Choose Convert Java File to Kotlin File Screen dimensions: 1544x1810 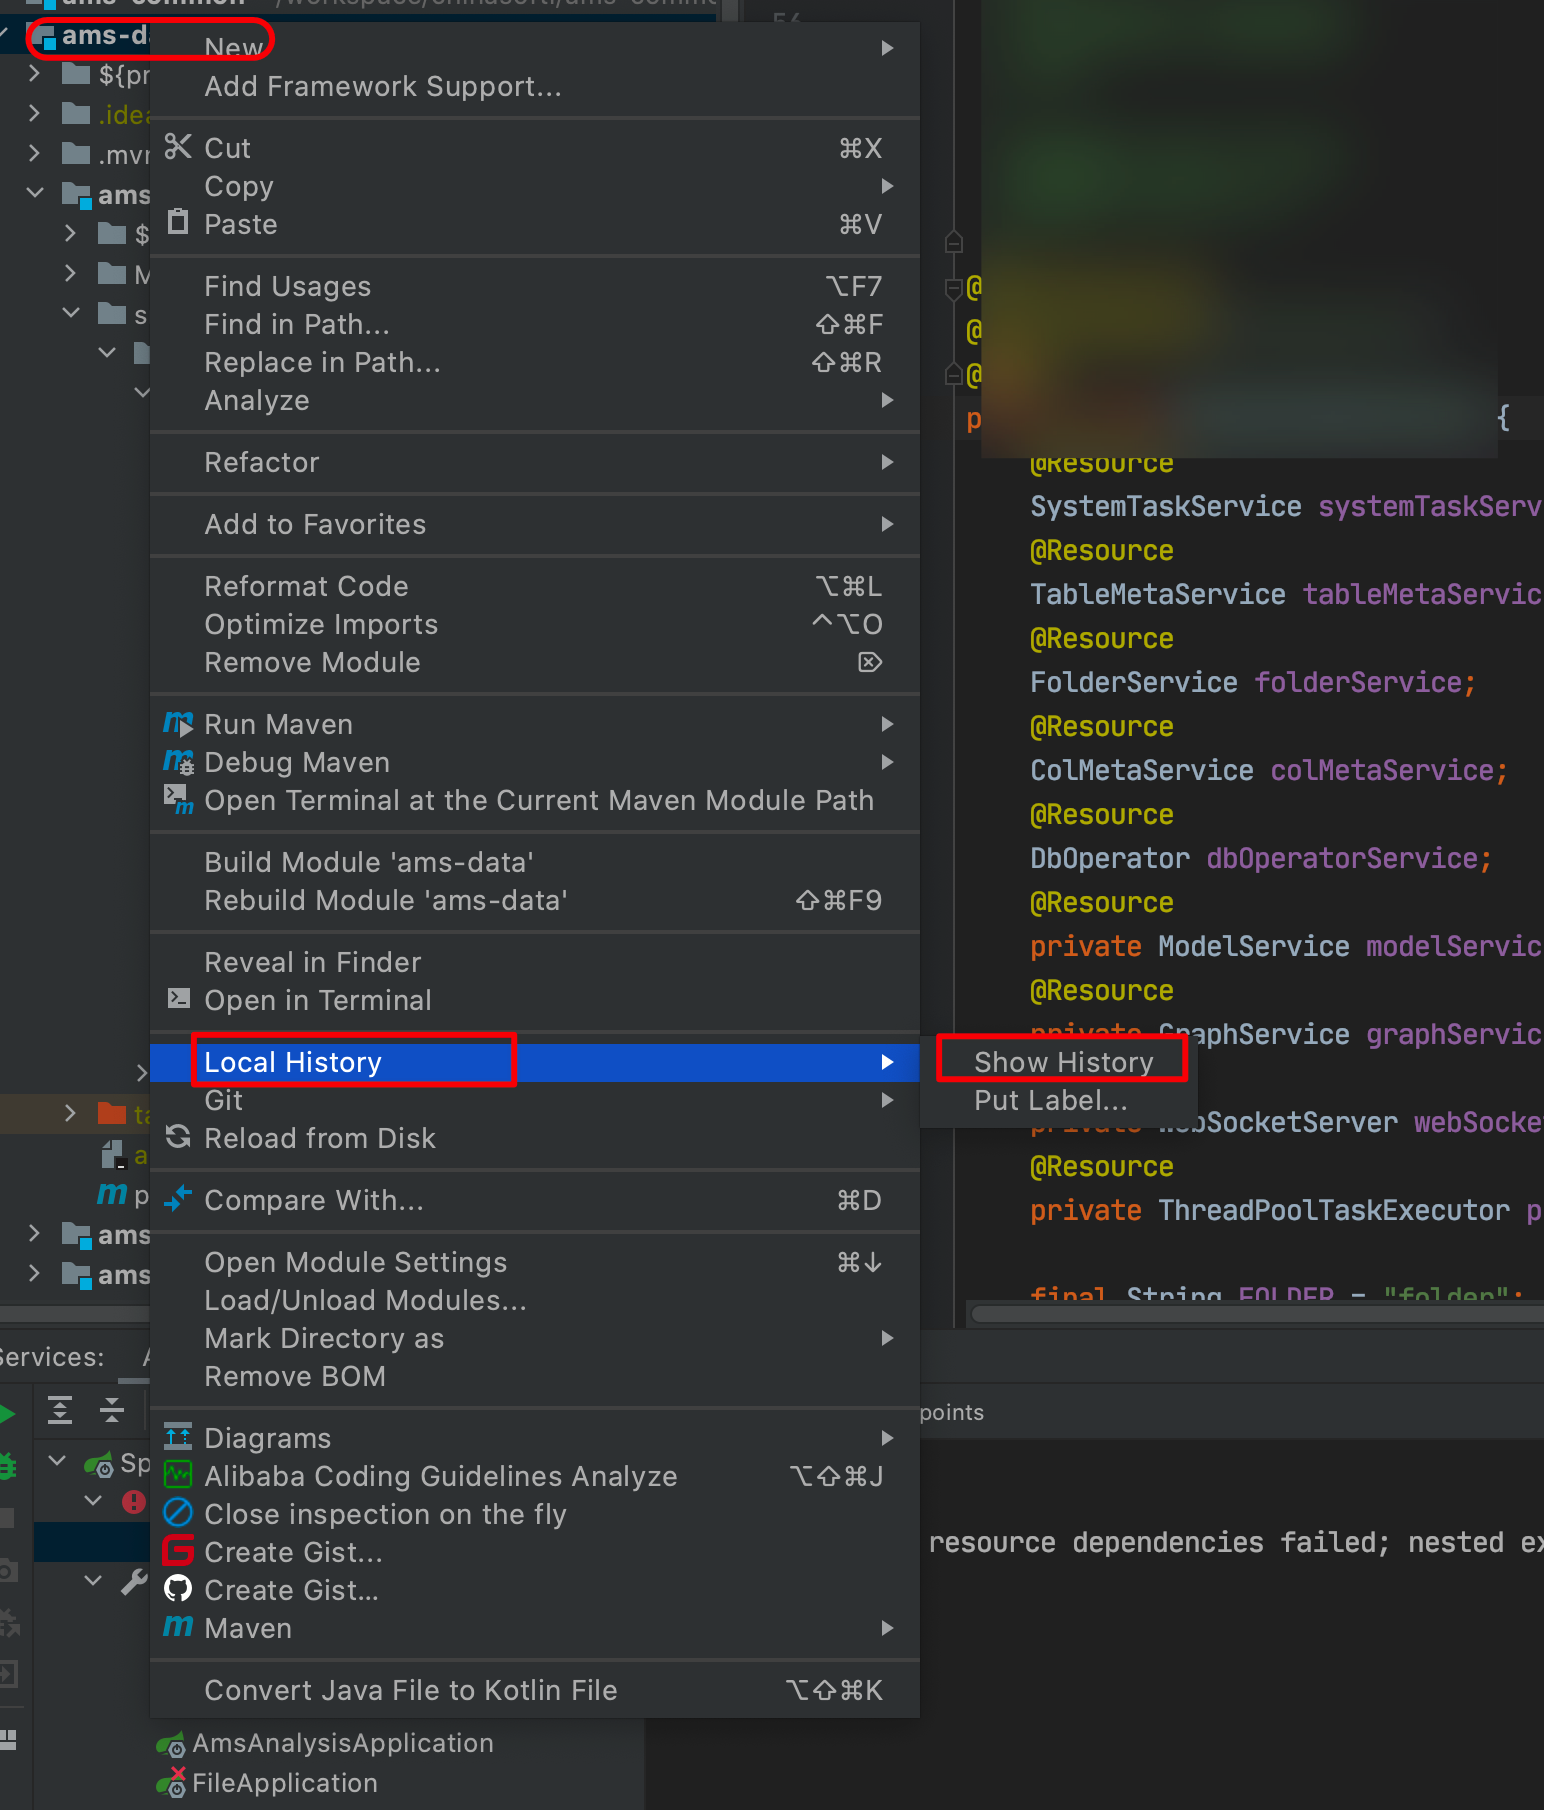pyautogui.click(x=535, y=1690)
